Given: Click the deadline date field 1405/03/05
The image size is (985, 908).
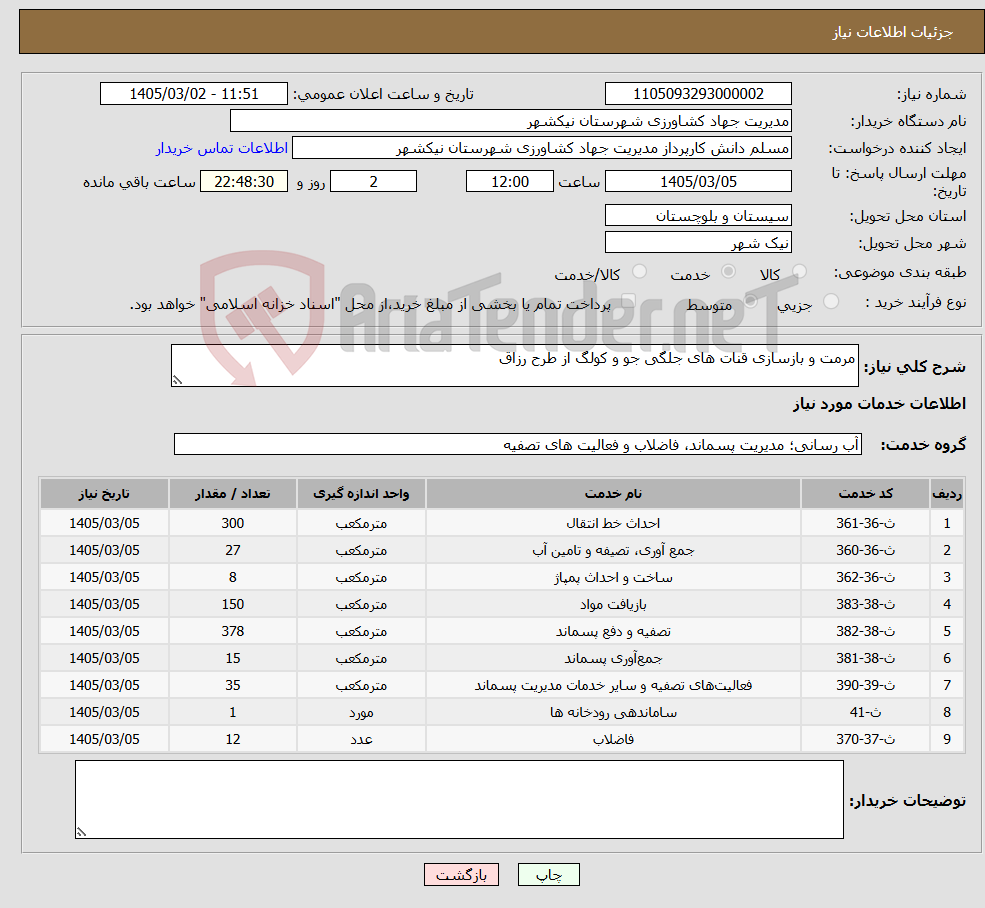Looking at the screenshot, I should tap(698, 182).
